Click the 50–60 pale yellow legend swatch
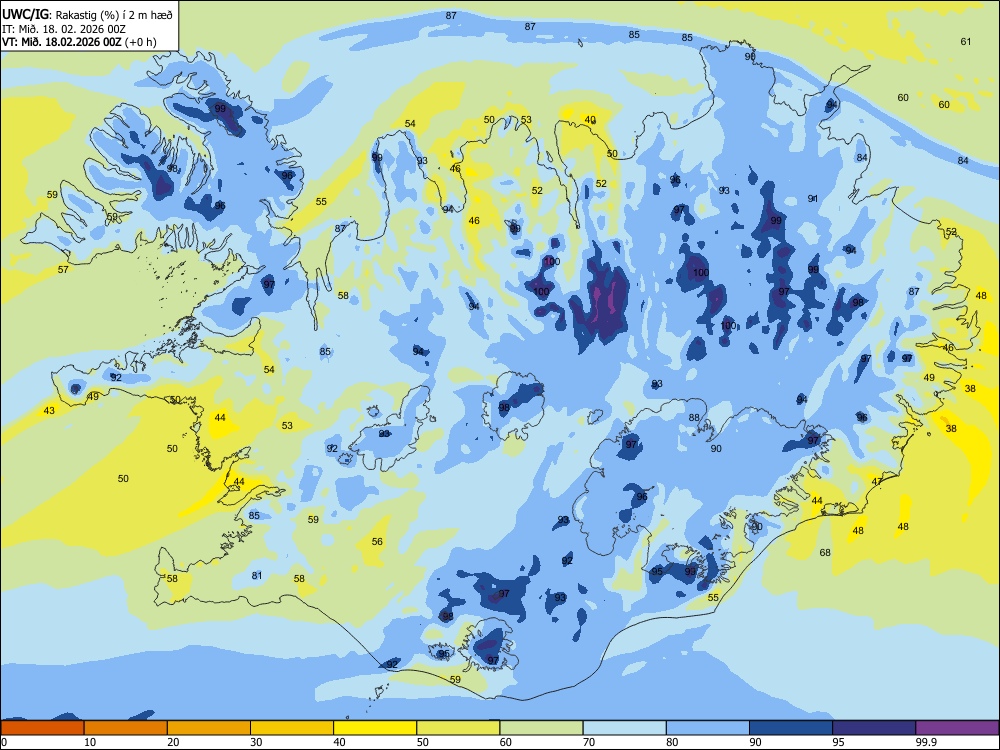 point(458,728)
